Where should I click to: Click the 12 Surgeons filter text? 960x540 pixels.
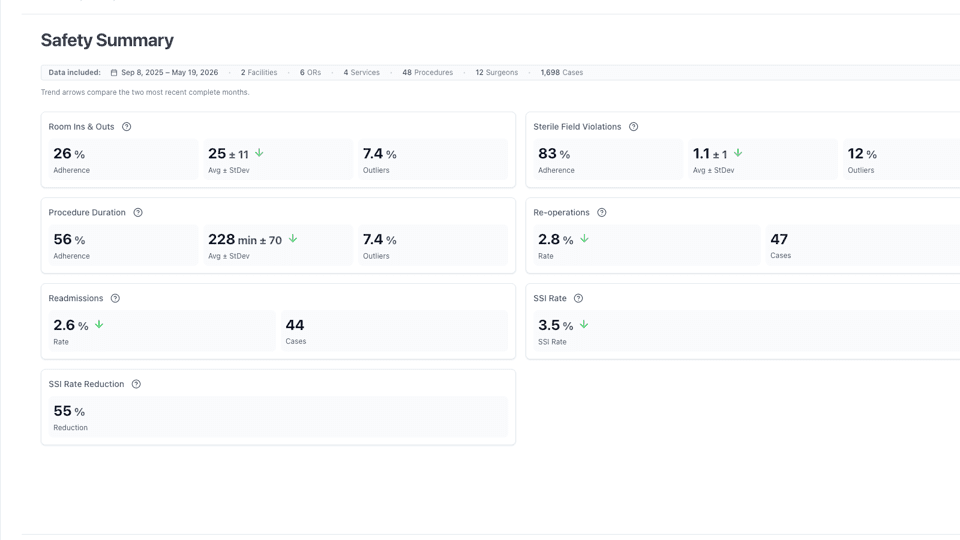(497, 72)
